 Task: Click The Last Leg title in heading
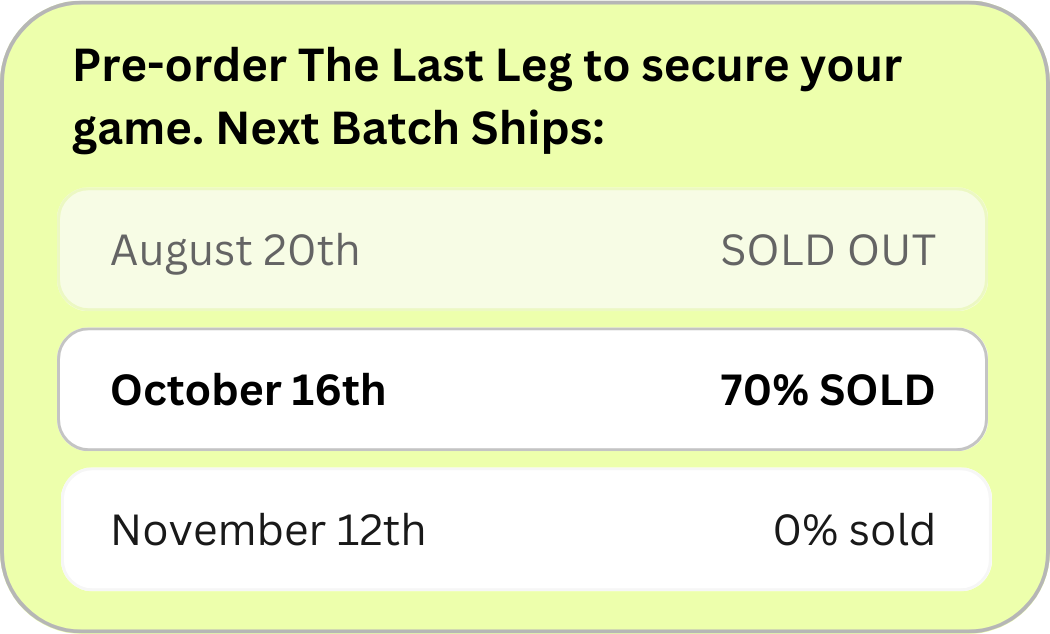coord(435,68)
